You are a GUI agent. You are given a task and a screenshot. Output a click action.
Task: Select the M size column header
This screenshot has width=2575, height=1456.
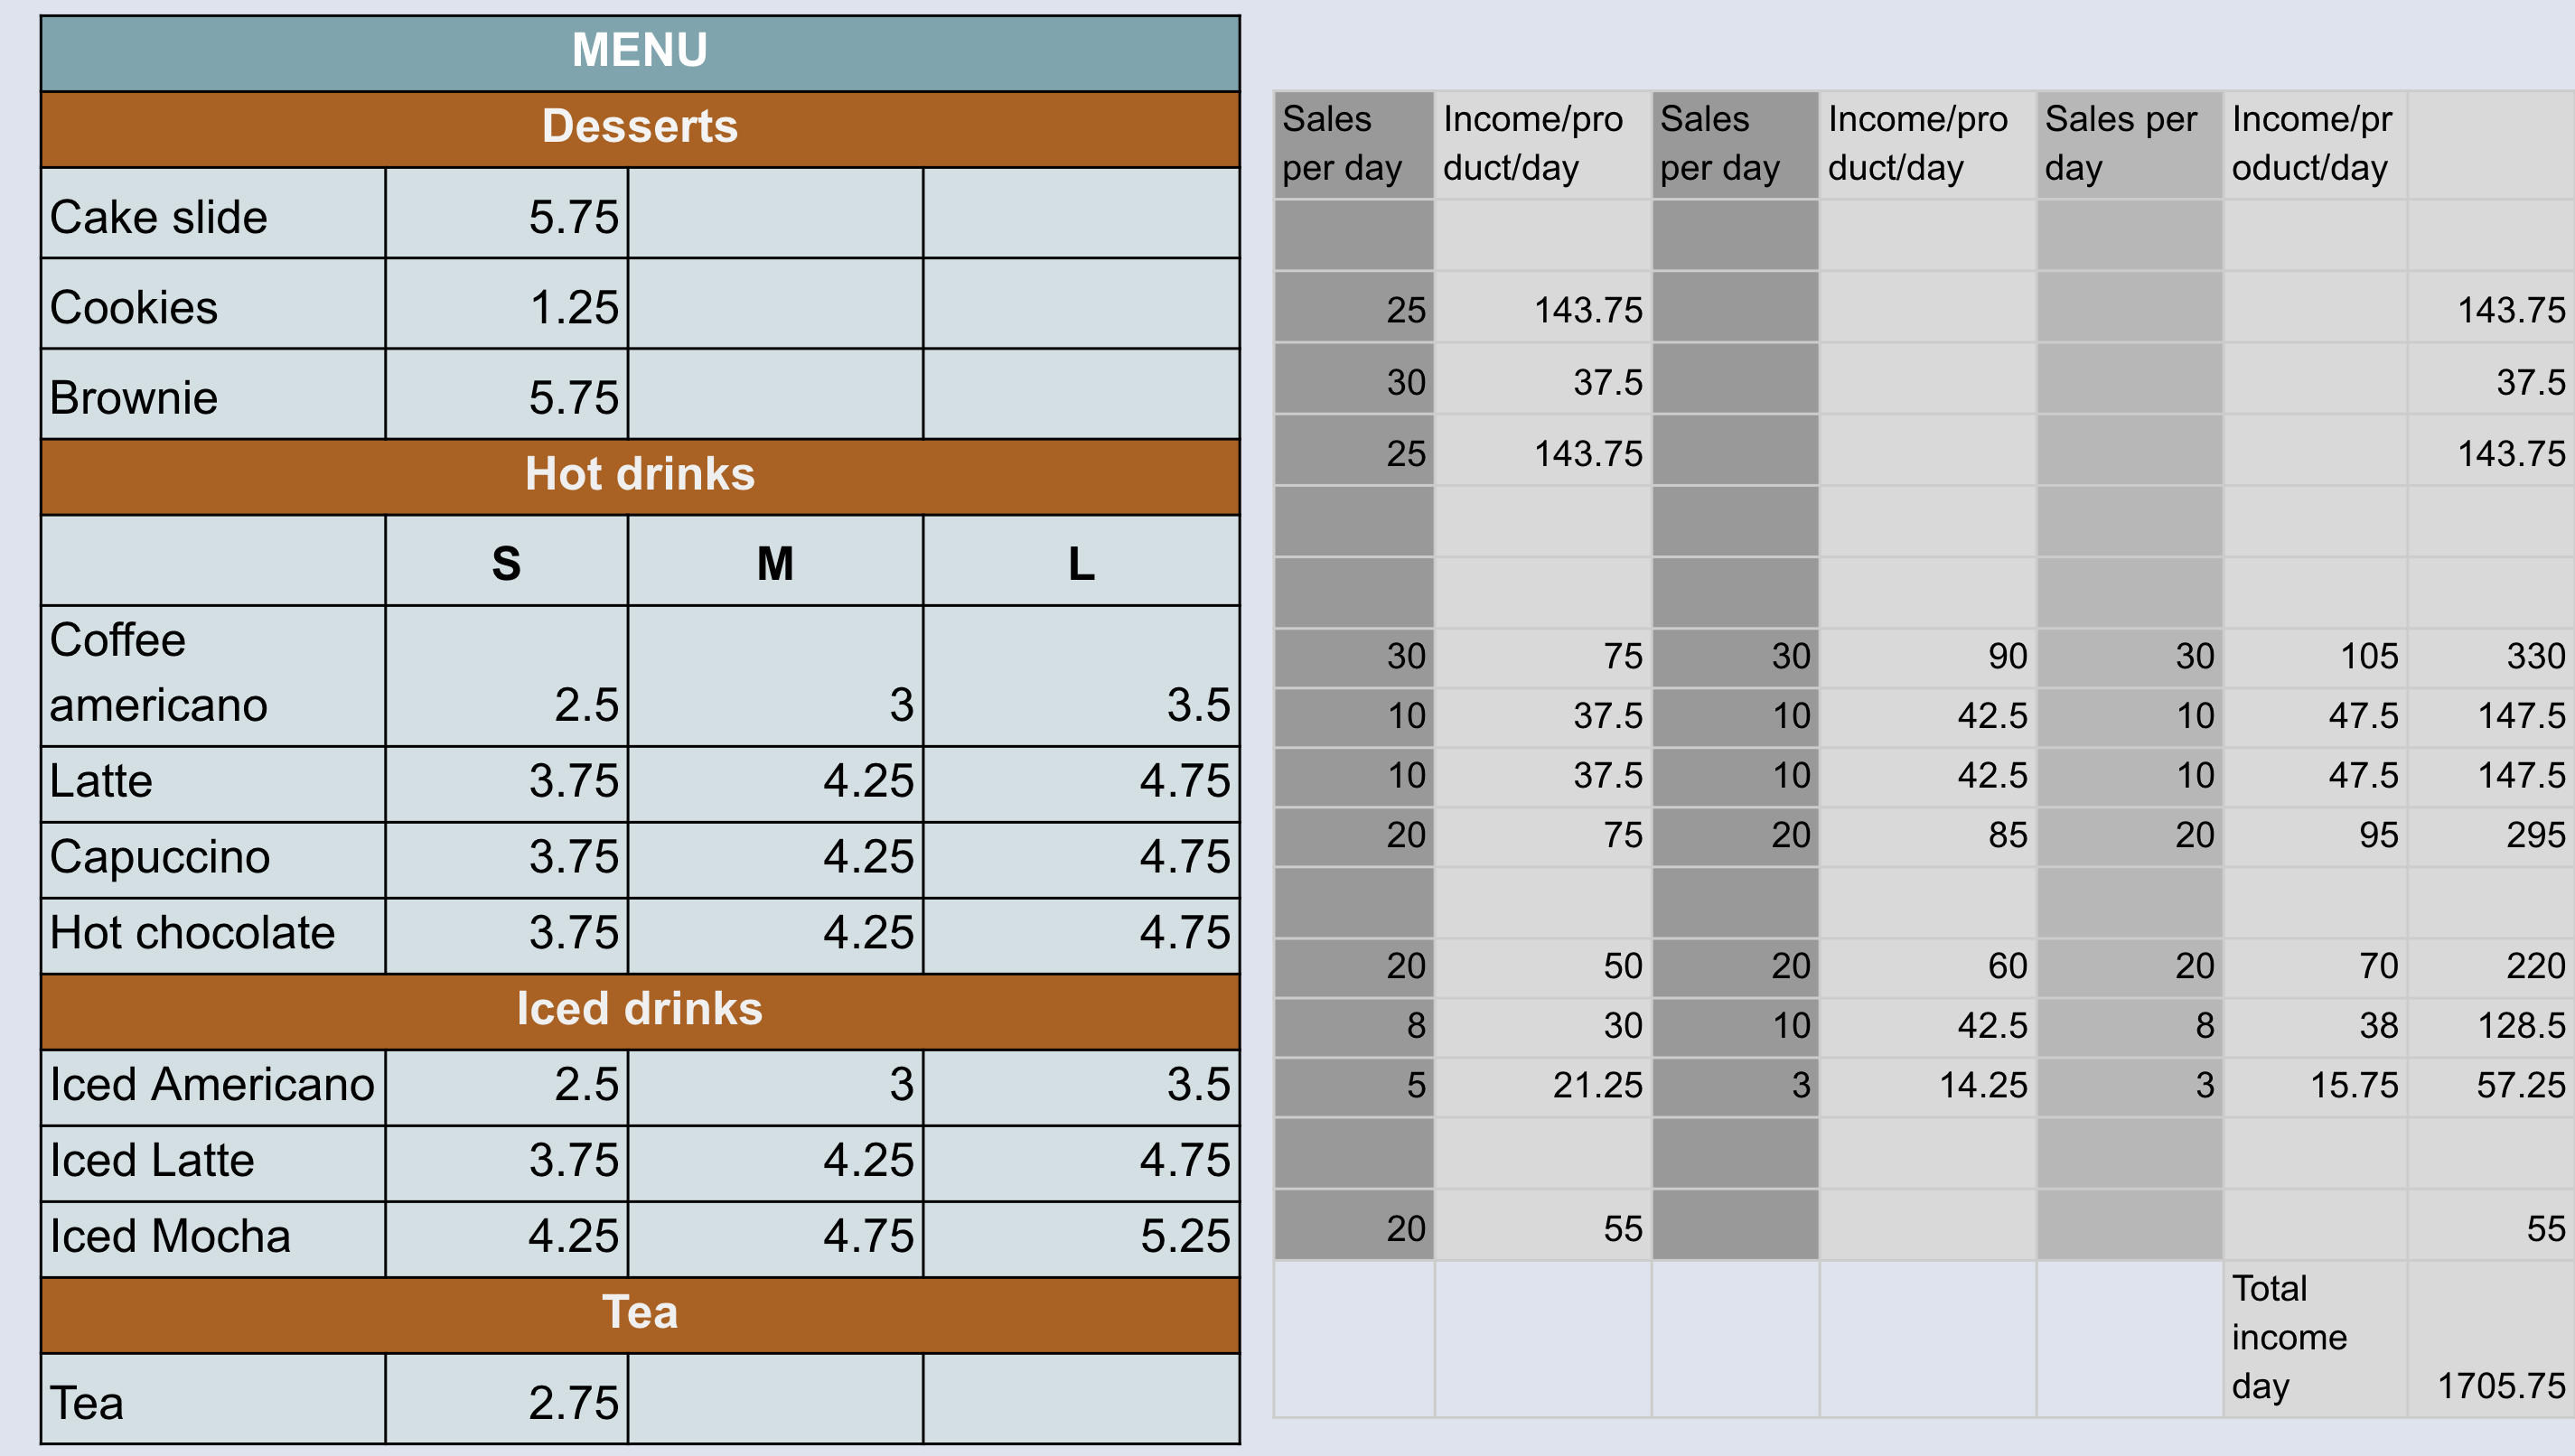[x=775, y=563]
